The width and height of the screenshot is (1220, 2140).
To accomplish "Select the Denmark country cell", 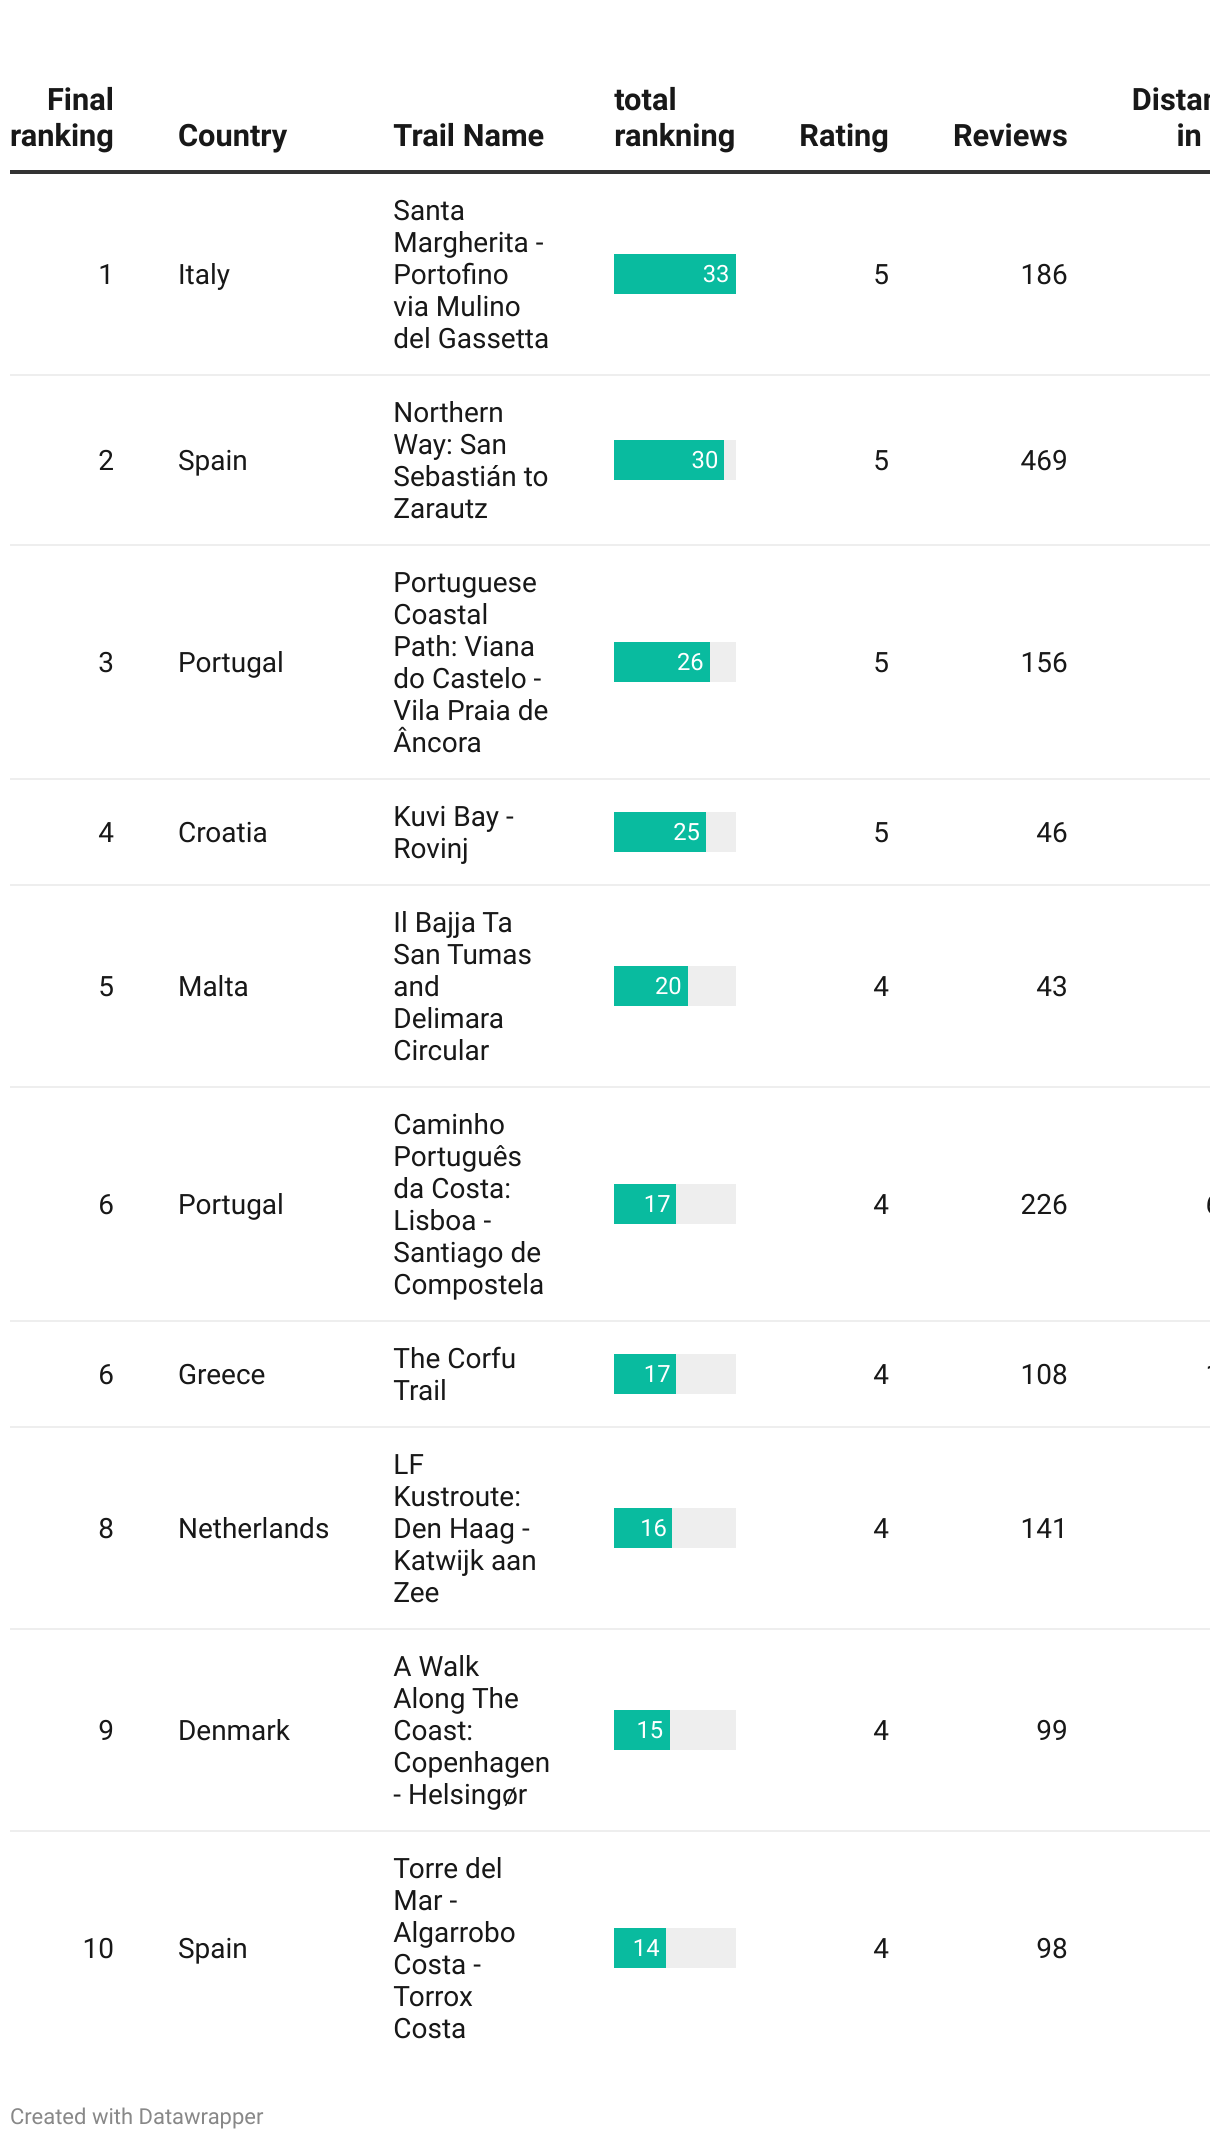I will (233, 1730).
